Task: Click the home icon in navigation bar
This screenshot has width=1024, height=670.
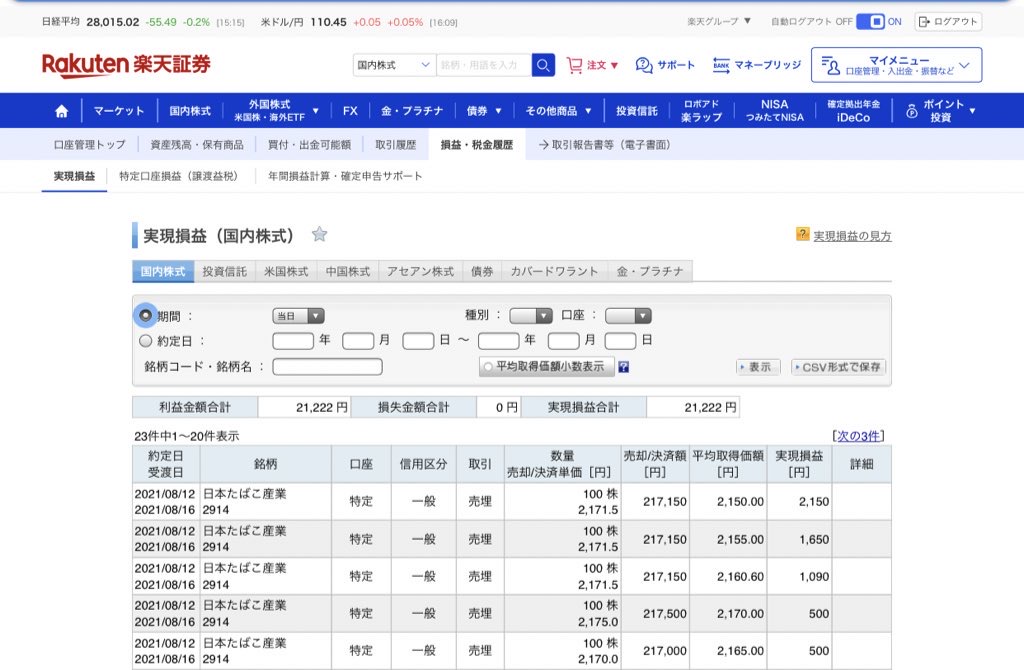Action: point(62,111)
